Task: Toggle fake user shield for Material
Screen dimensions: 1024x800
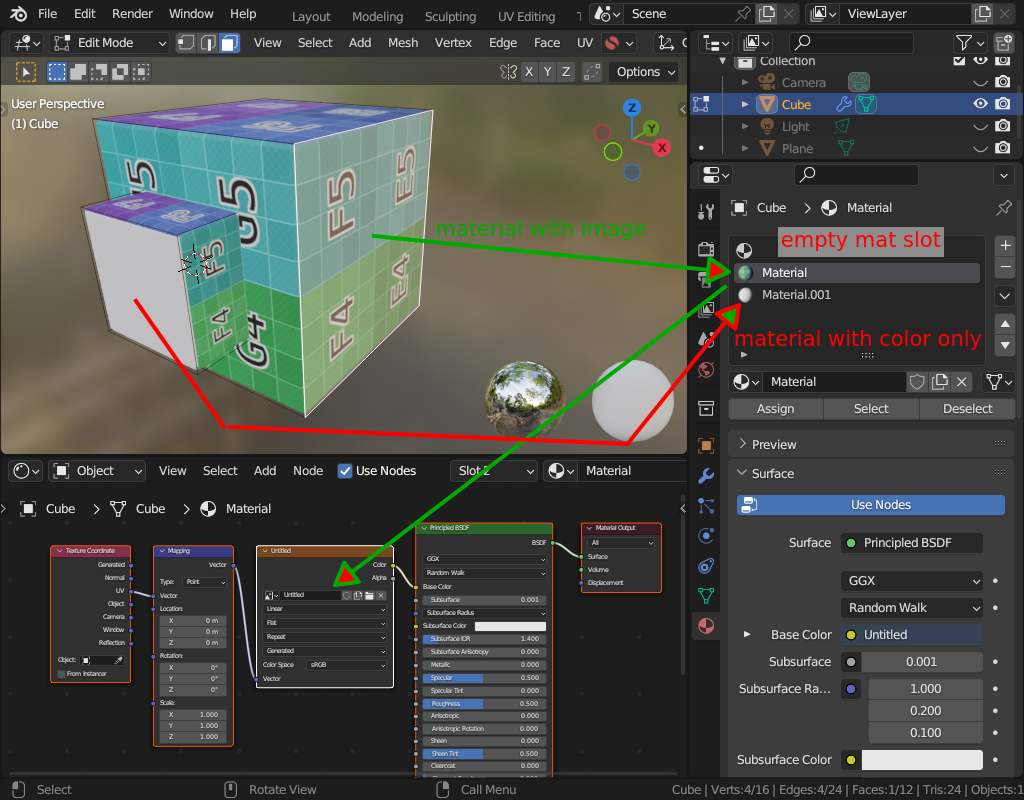Action: (x=917, y=382)
